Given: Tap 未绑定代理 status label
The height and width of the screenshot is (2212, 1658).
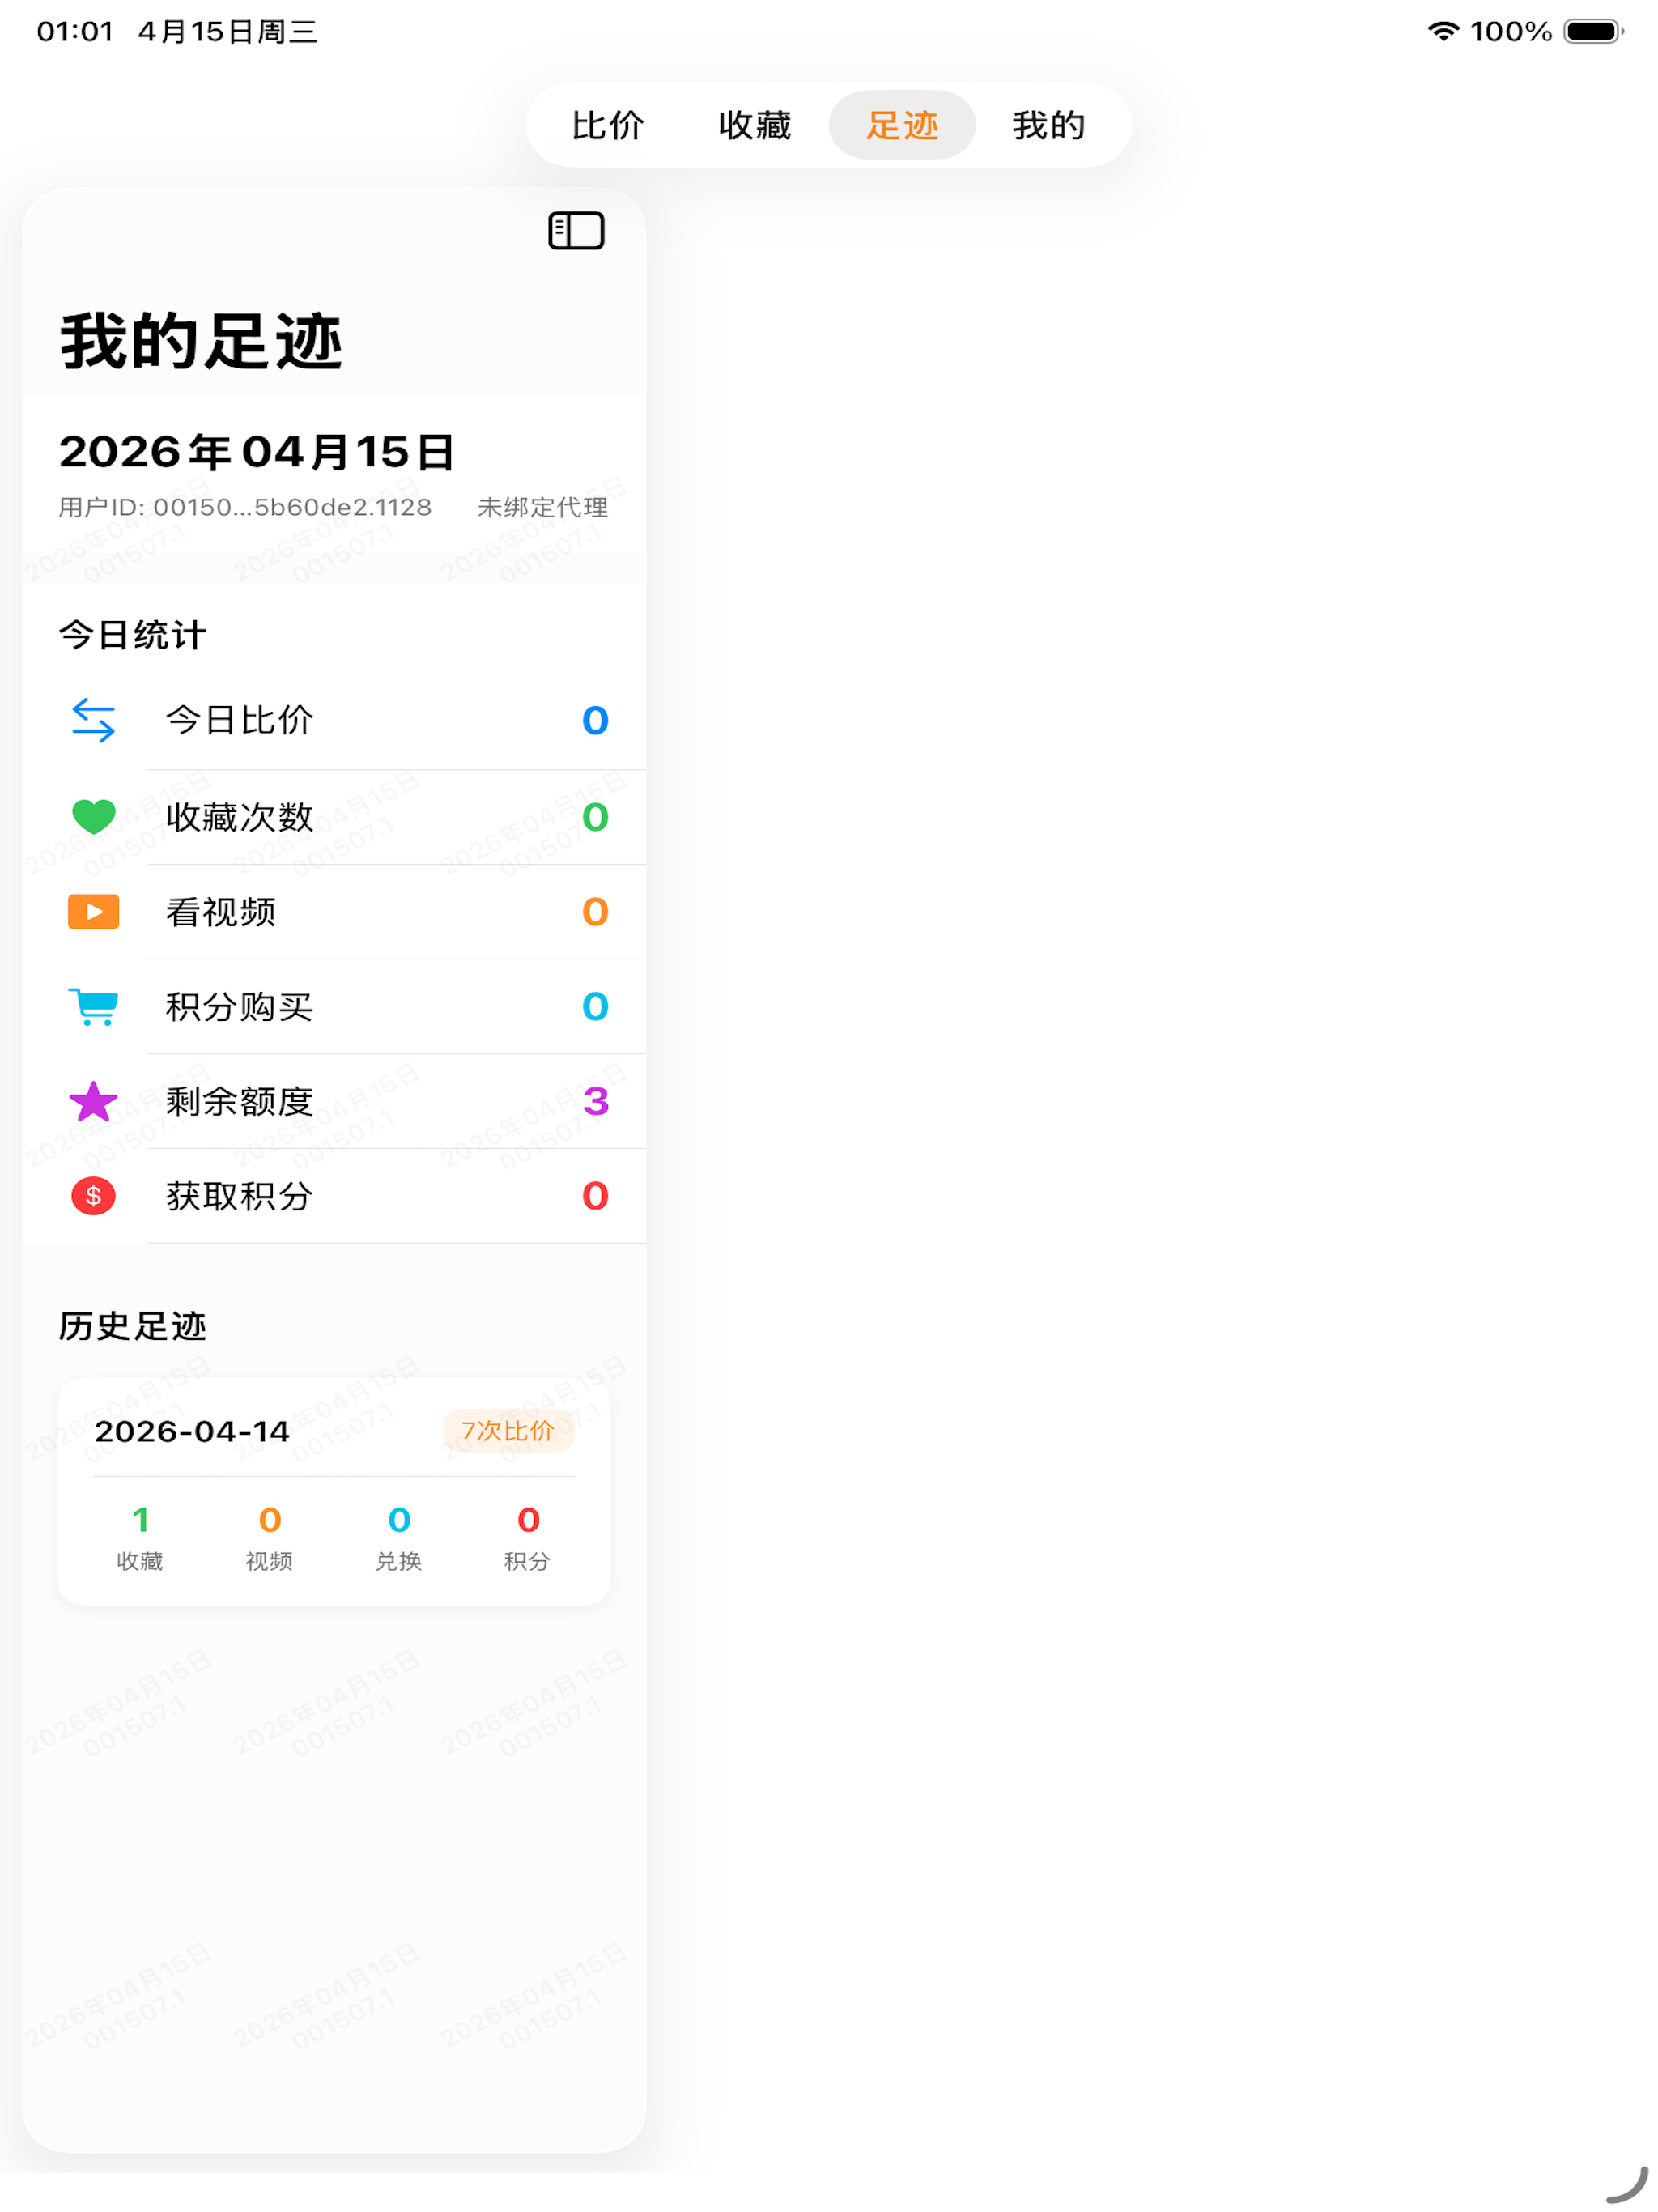Looking at the screenshot, I should 542,507.
